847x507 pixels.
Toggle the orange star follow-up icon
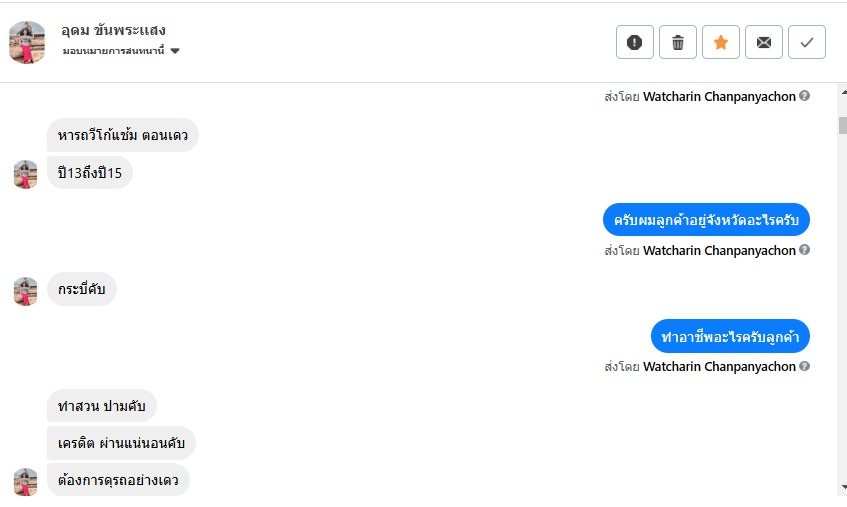tap(720, 42)
